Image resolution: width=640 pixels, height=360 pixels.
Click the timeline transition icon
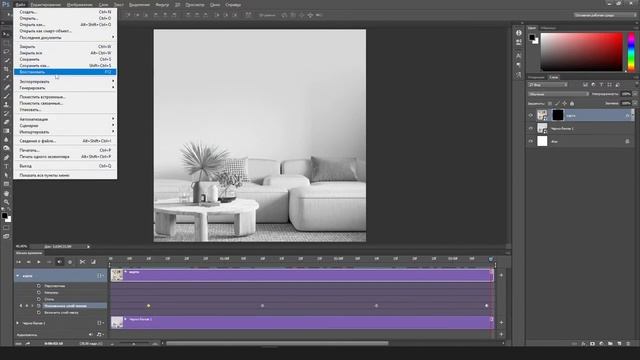click(x=93, y=262)
